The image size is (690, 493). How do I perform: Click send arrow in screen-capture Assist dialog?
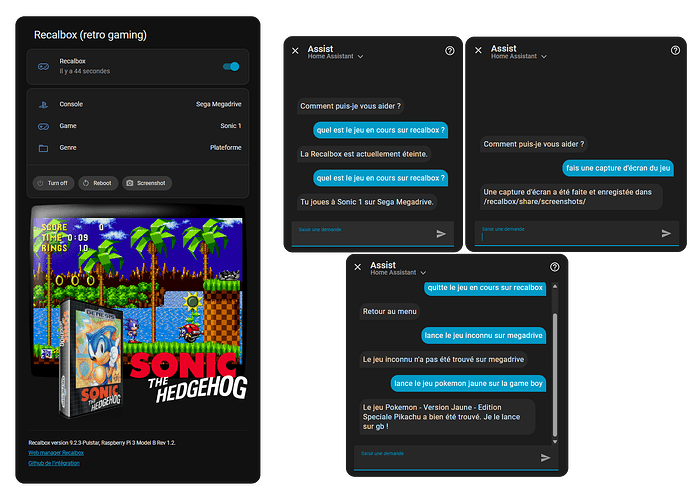tap(666, 233)
